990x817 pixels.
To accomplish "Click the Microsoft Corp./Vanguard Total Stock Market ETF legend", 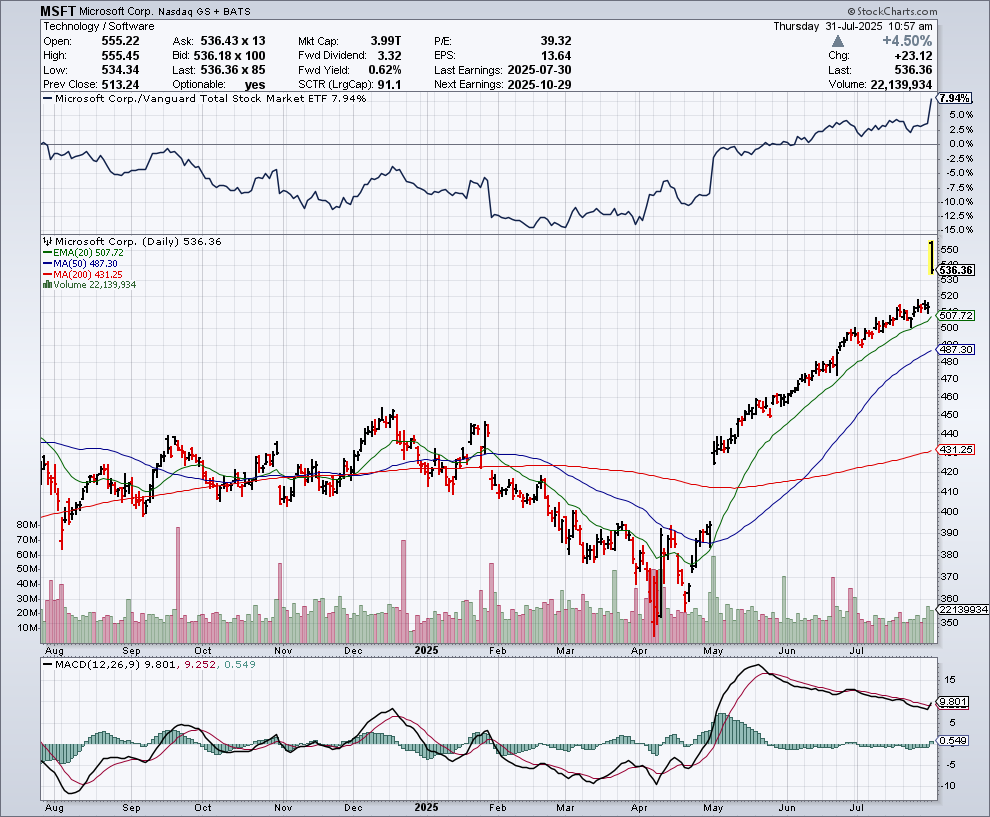I will (205, 98).
